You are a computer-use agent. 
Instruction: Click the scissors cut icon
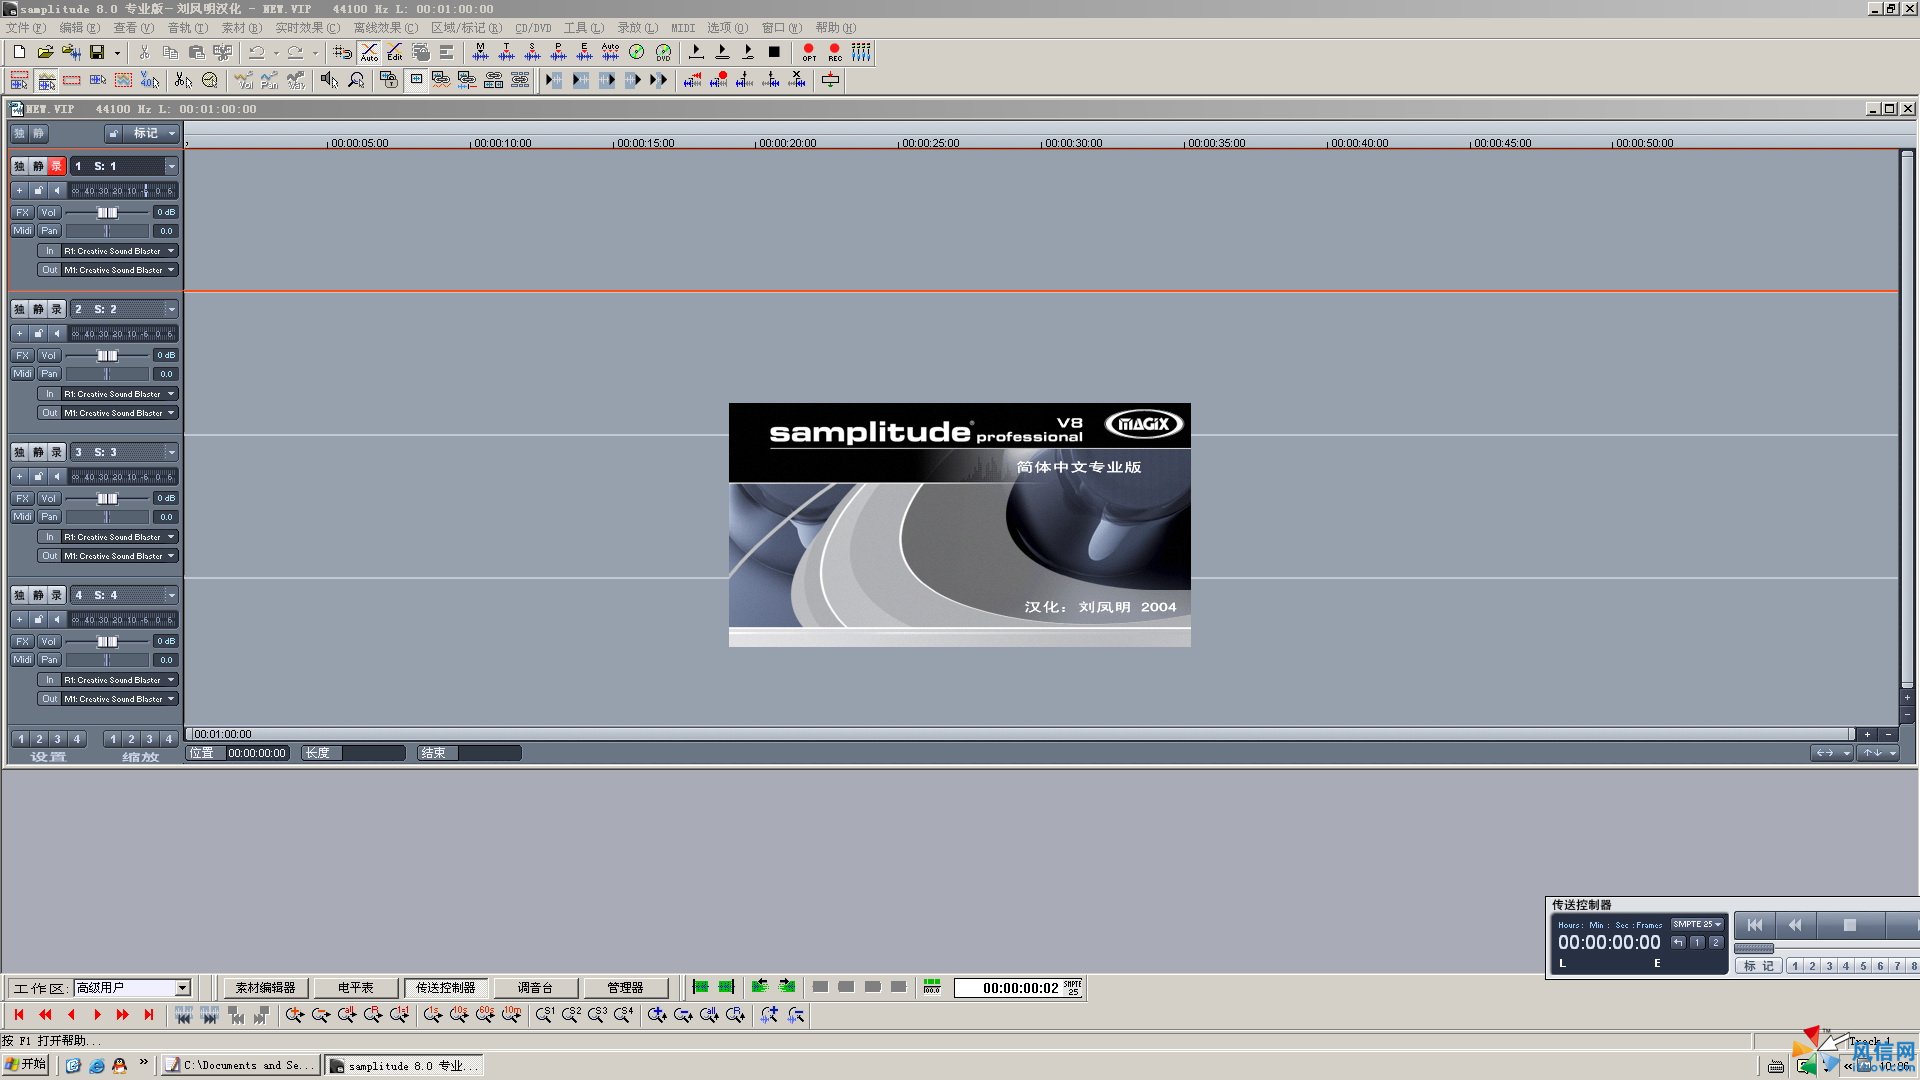coord(144,52)
